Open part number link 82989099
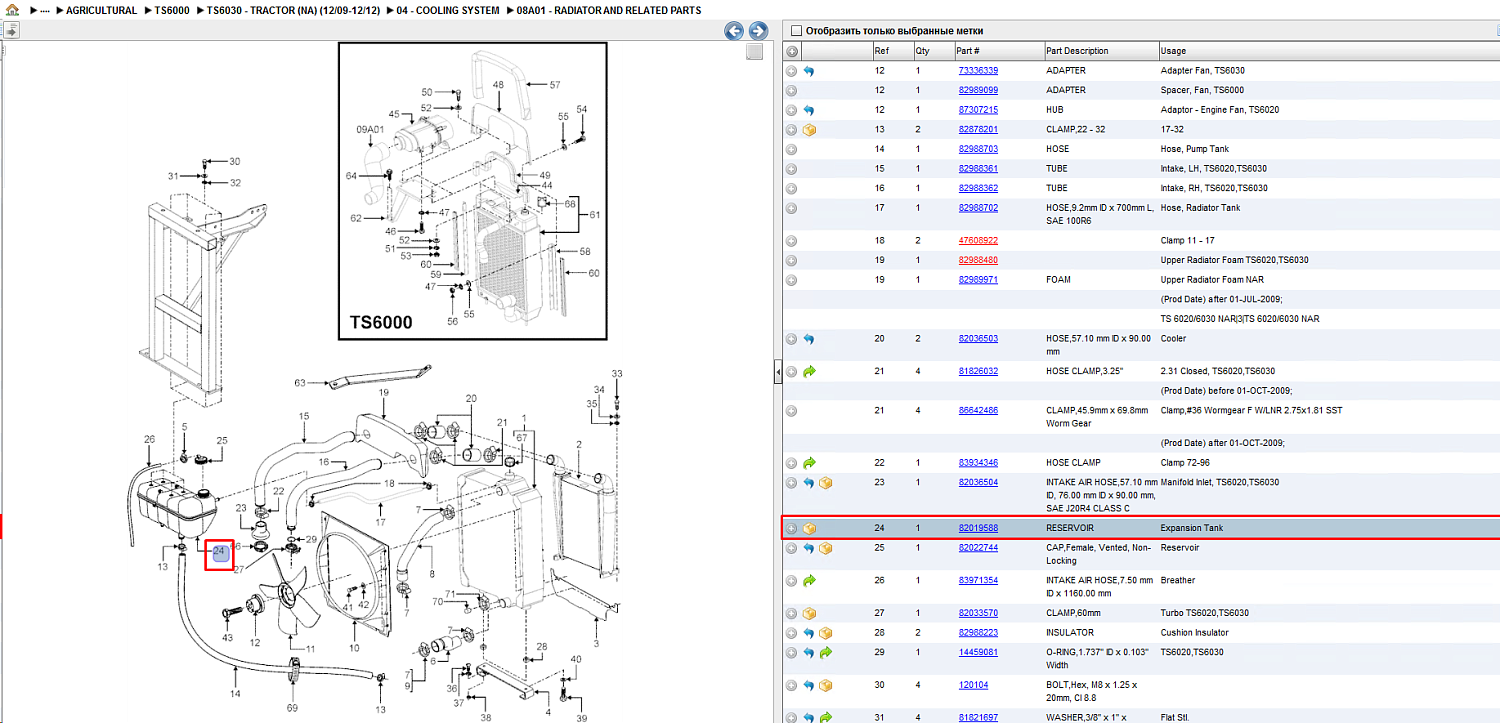 [978, 90]
